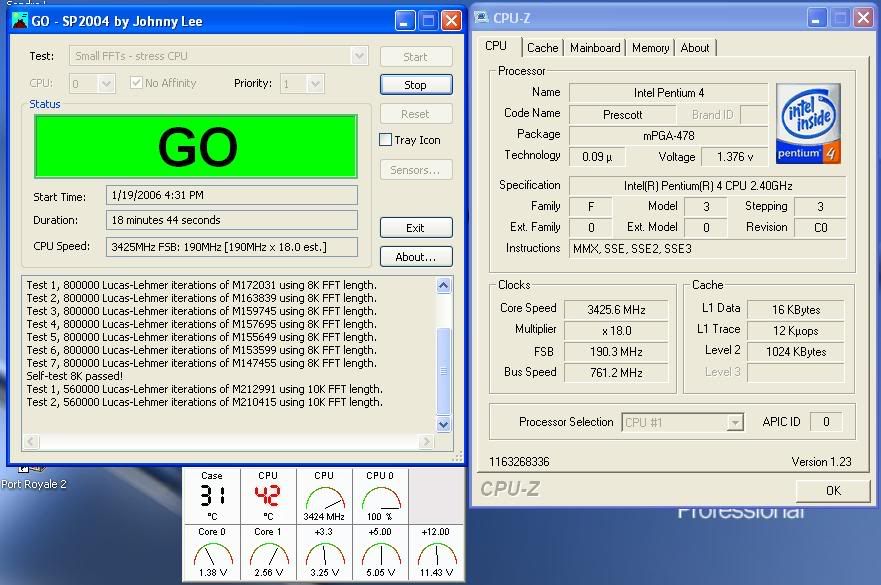Minimize the SP2004 window
This screenshot has width=881, height=585.
[405, 21]
